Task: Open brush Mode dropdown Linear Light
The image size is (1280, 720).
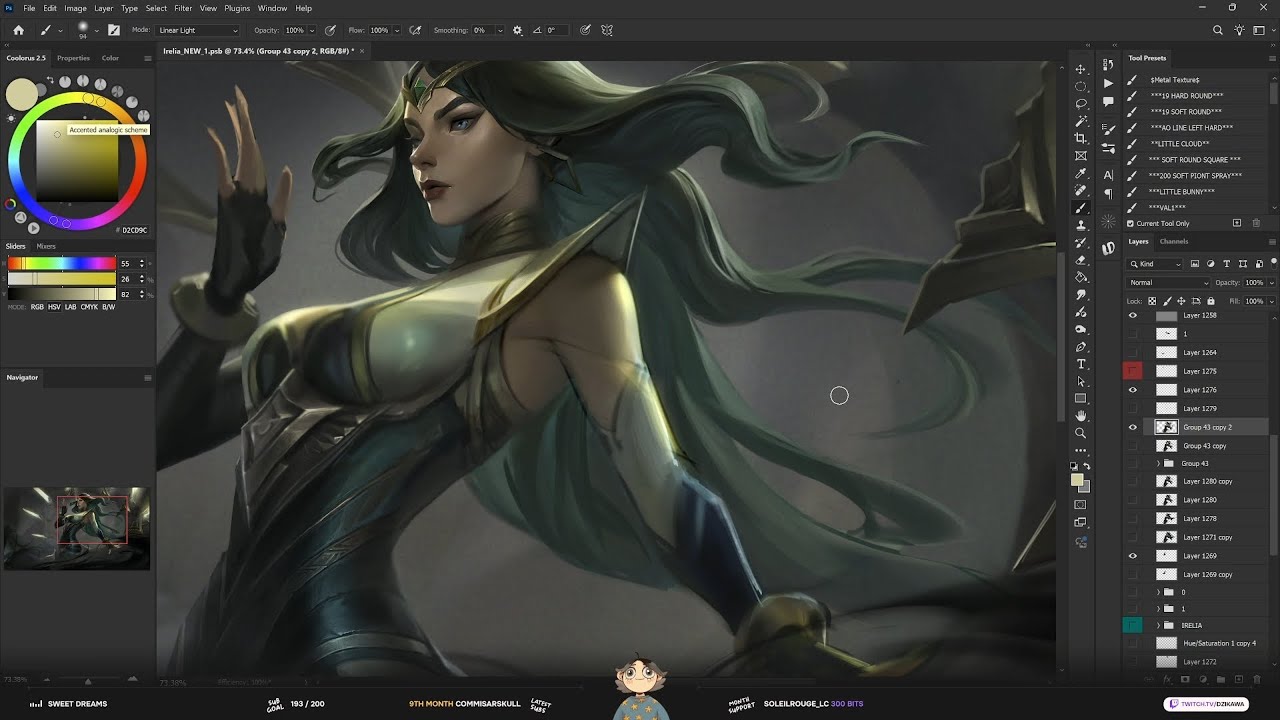Action: pos(198,30)
